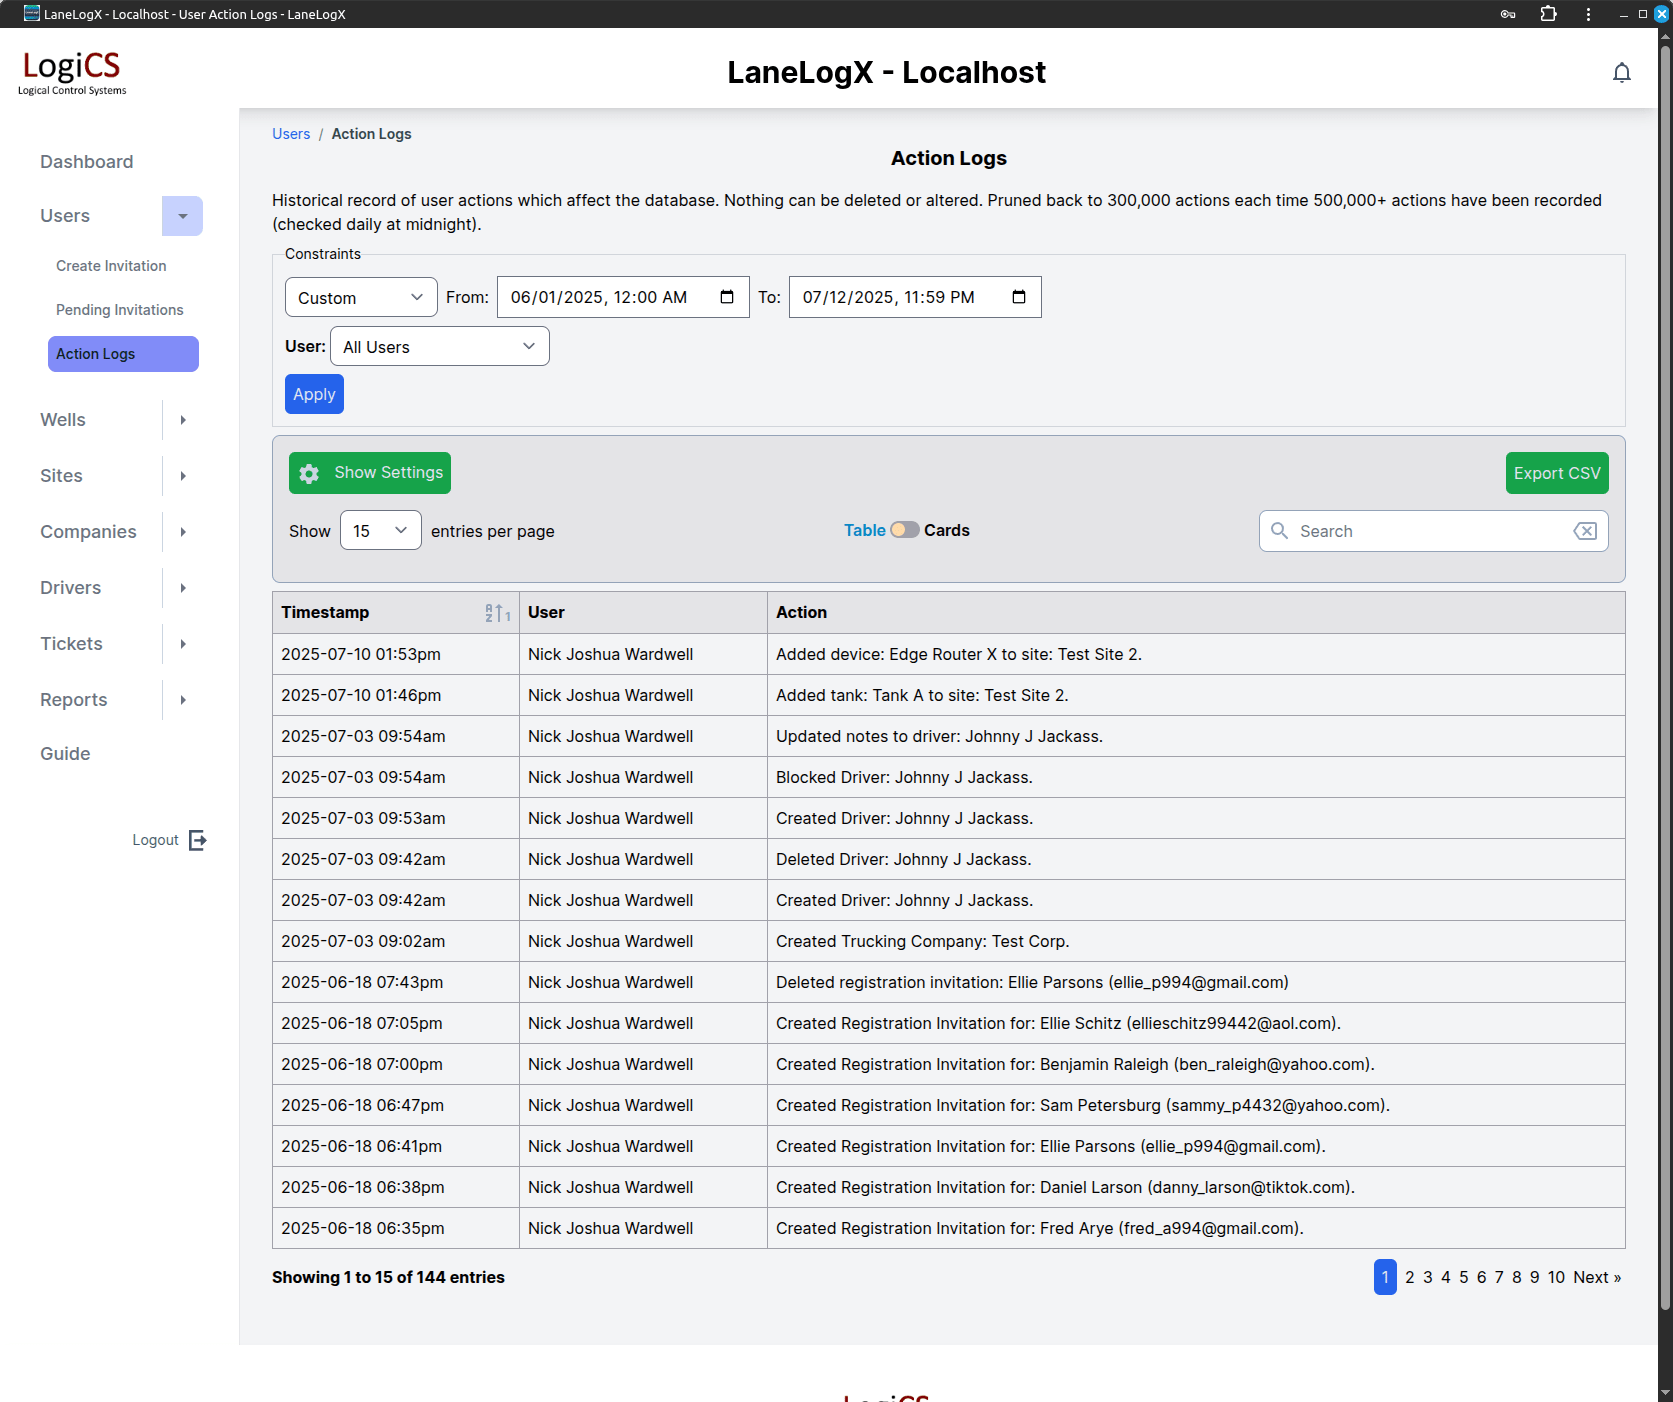Click the Search input field

[1430, 531]
